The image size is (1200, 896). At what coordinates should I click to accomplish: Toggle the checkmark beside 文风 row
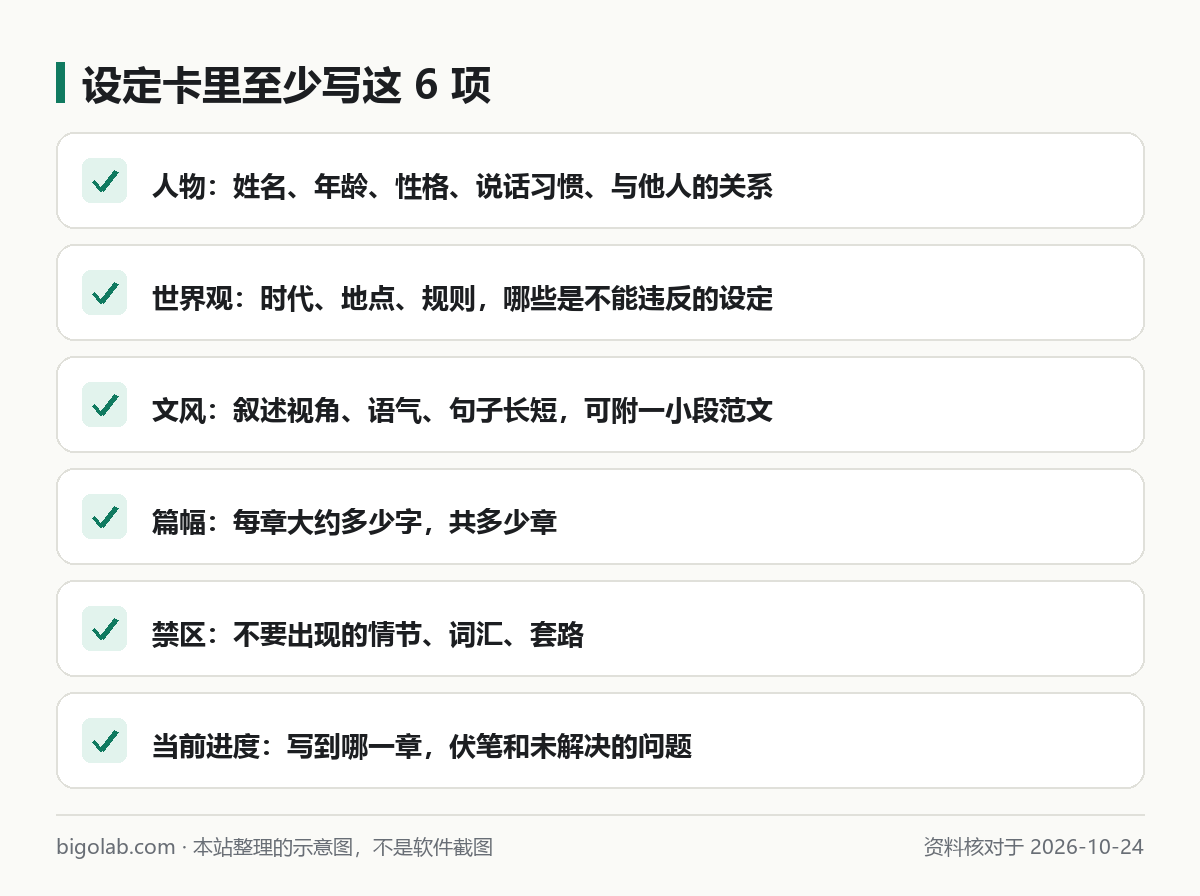point(104,405)
